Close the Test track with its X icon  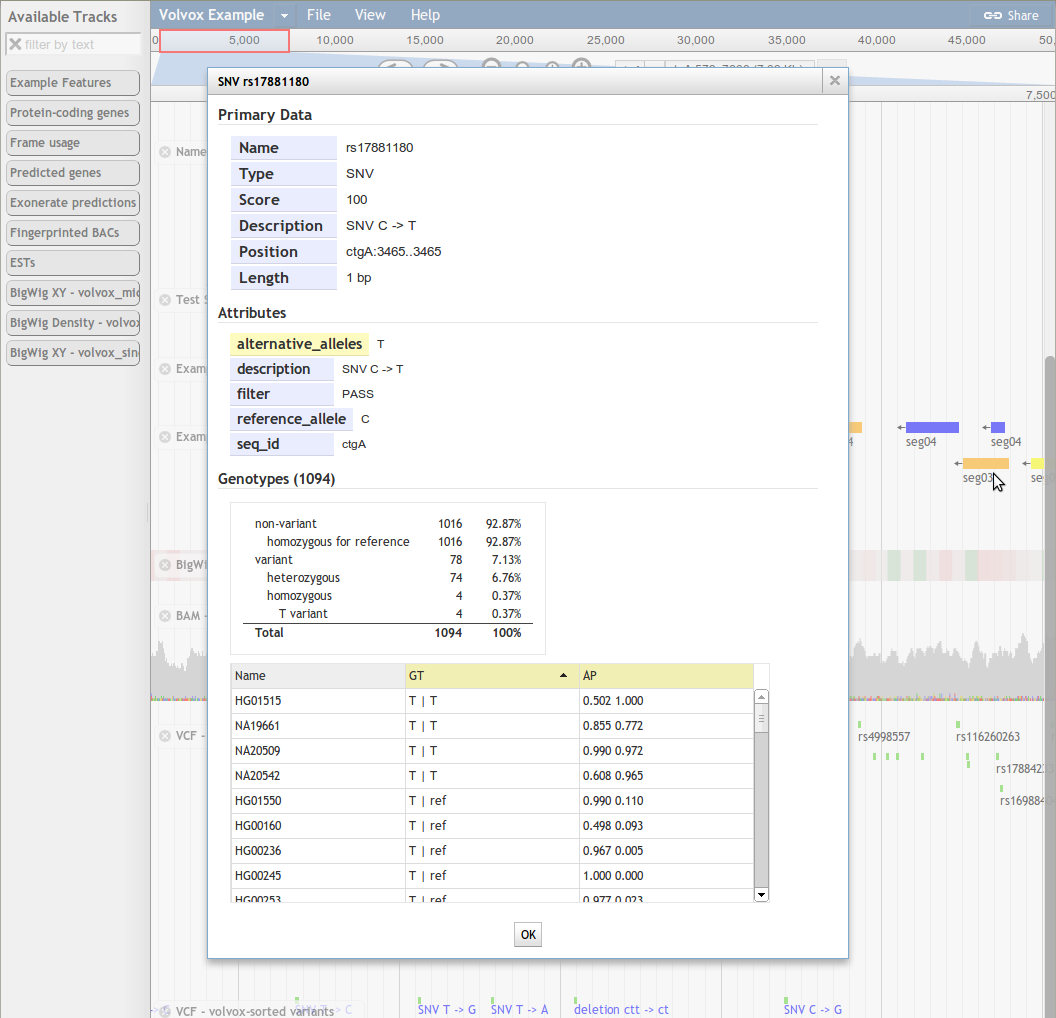[165, 300]
